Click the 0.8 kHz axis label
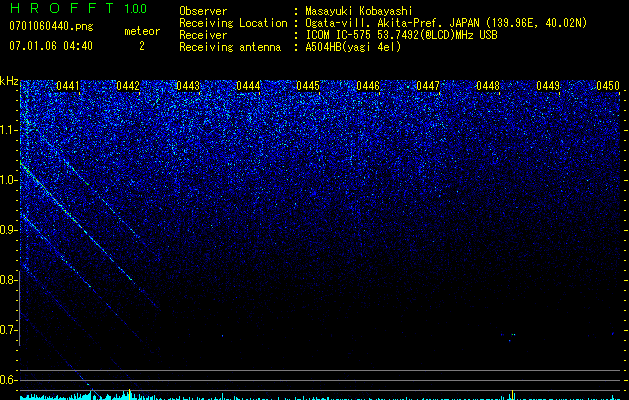 coord(8,280)
